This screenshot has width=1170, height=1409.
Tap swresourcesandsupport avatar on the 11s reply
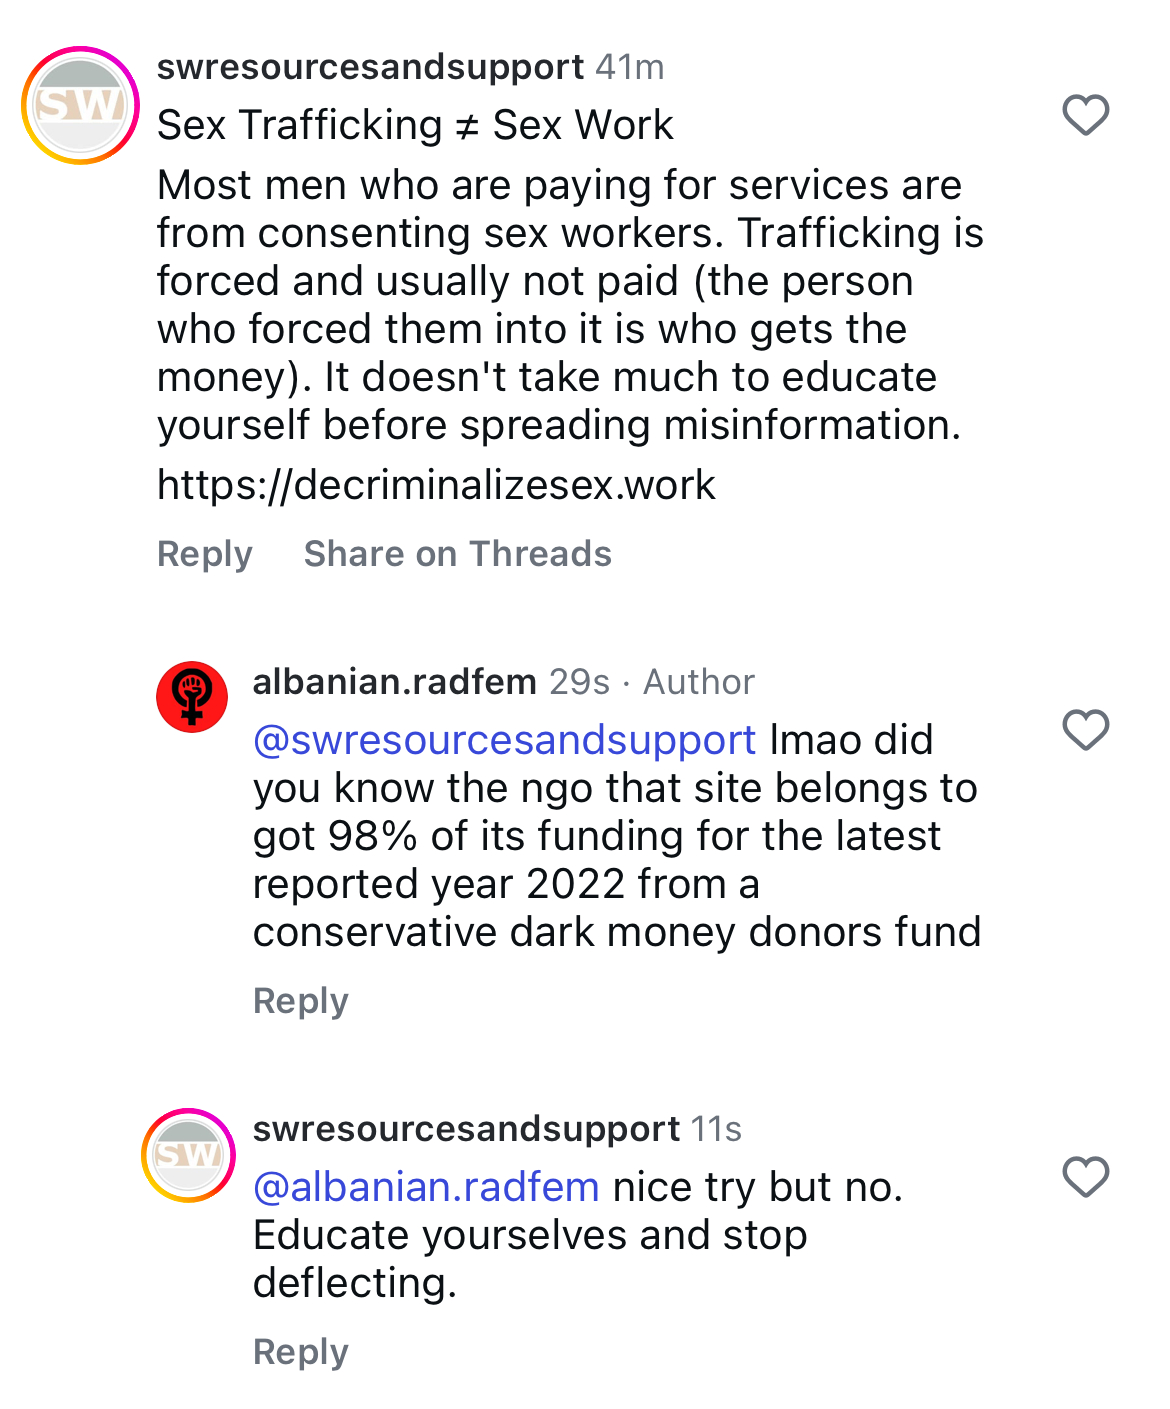click(x=188, y=1155)
